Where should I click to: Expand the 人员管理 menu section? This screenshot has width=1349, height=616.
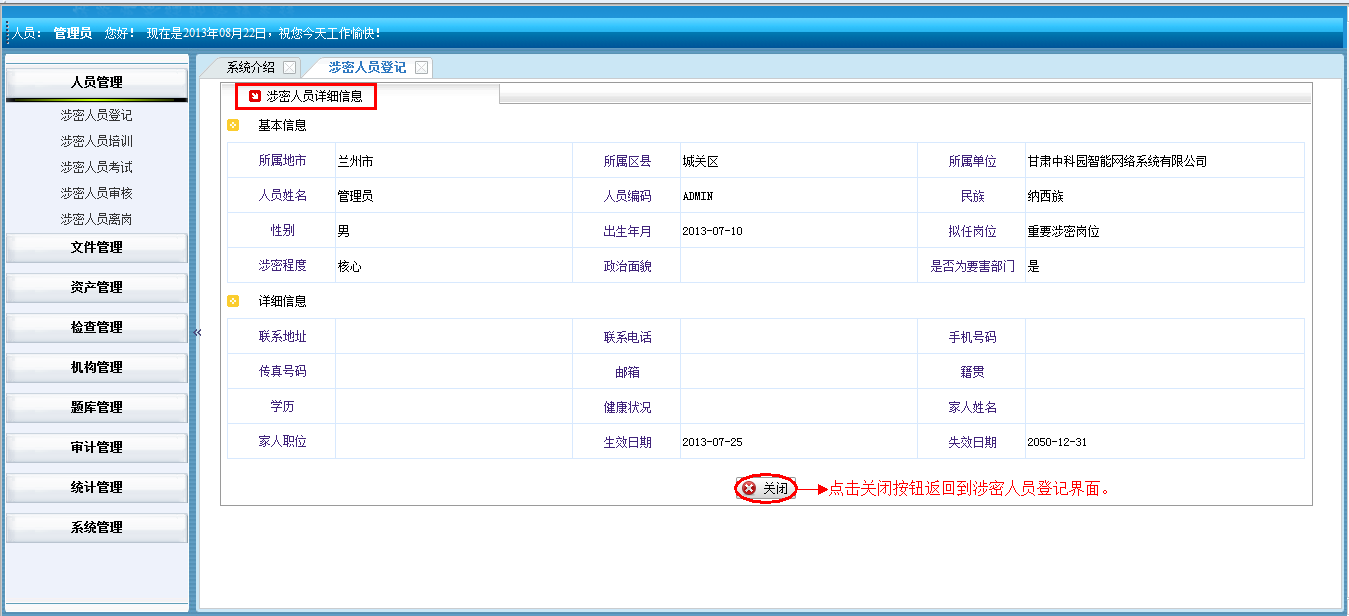(x=97, y=82)
